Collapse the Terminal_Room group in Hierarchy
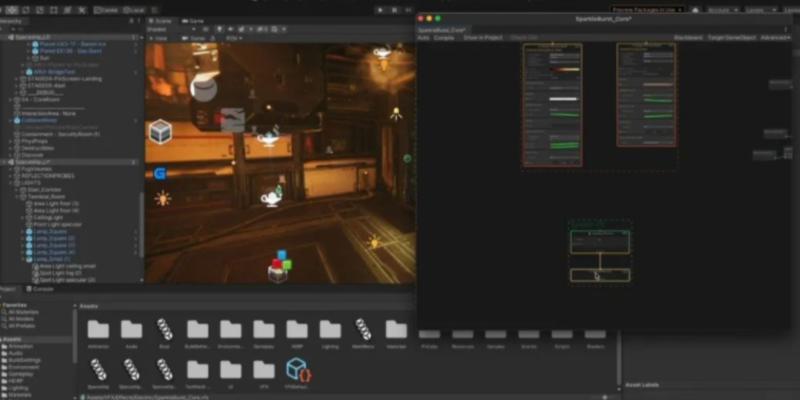Screen dimensions: 800x400 (17, 196)
